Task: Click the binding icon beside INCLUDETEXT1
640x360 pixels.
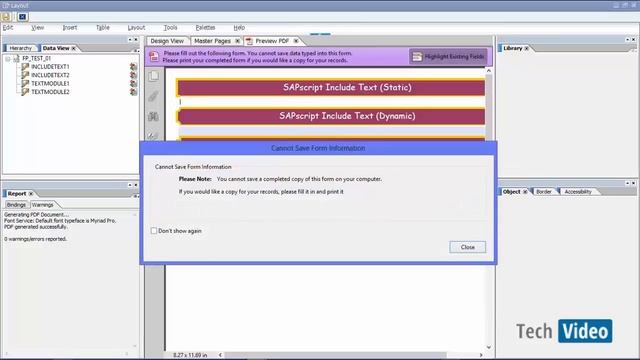Action: (133, 67)
